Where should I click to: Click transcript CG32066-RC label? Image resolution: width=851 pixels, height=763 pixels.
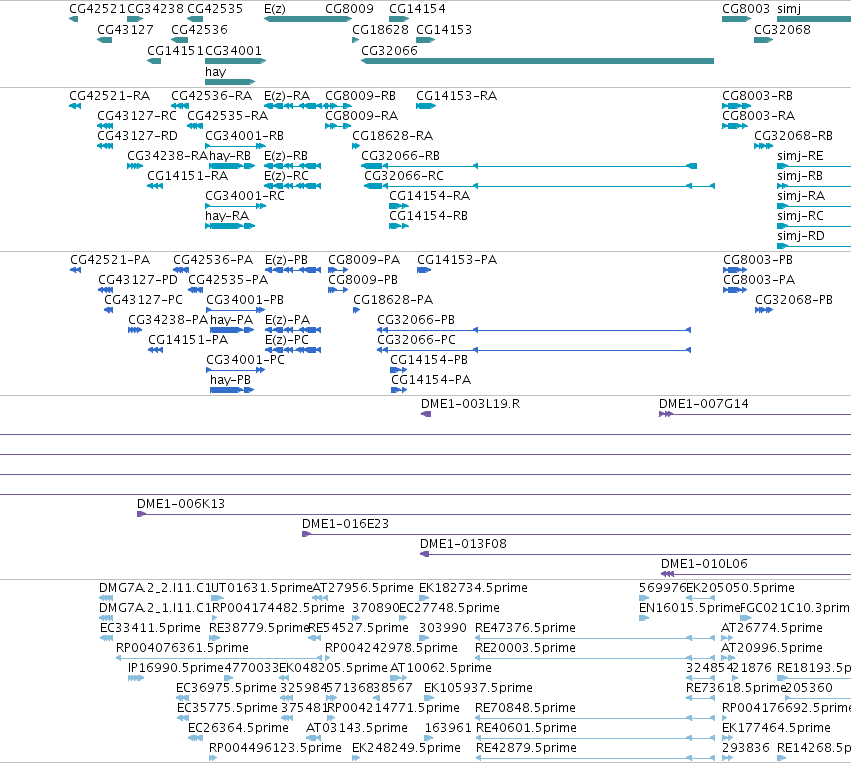[404, 176]
